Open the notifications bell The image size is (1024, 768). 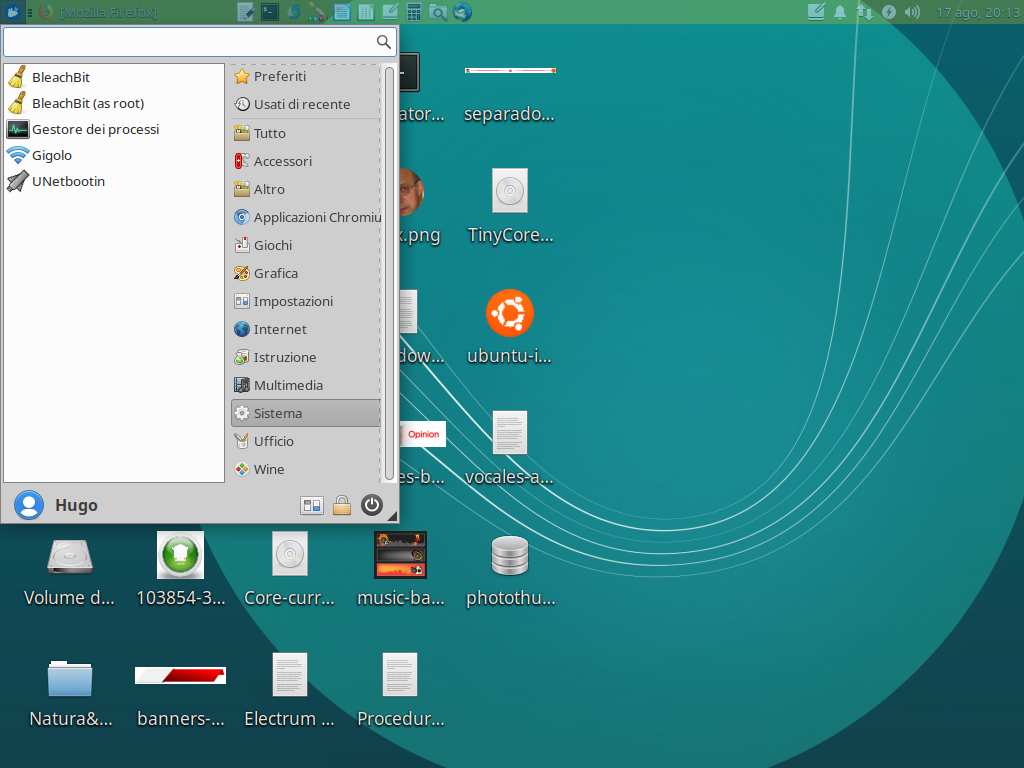pyautogui.click(x=840, y=12)
